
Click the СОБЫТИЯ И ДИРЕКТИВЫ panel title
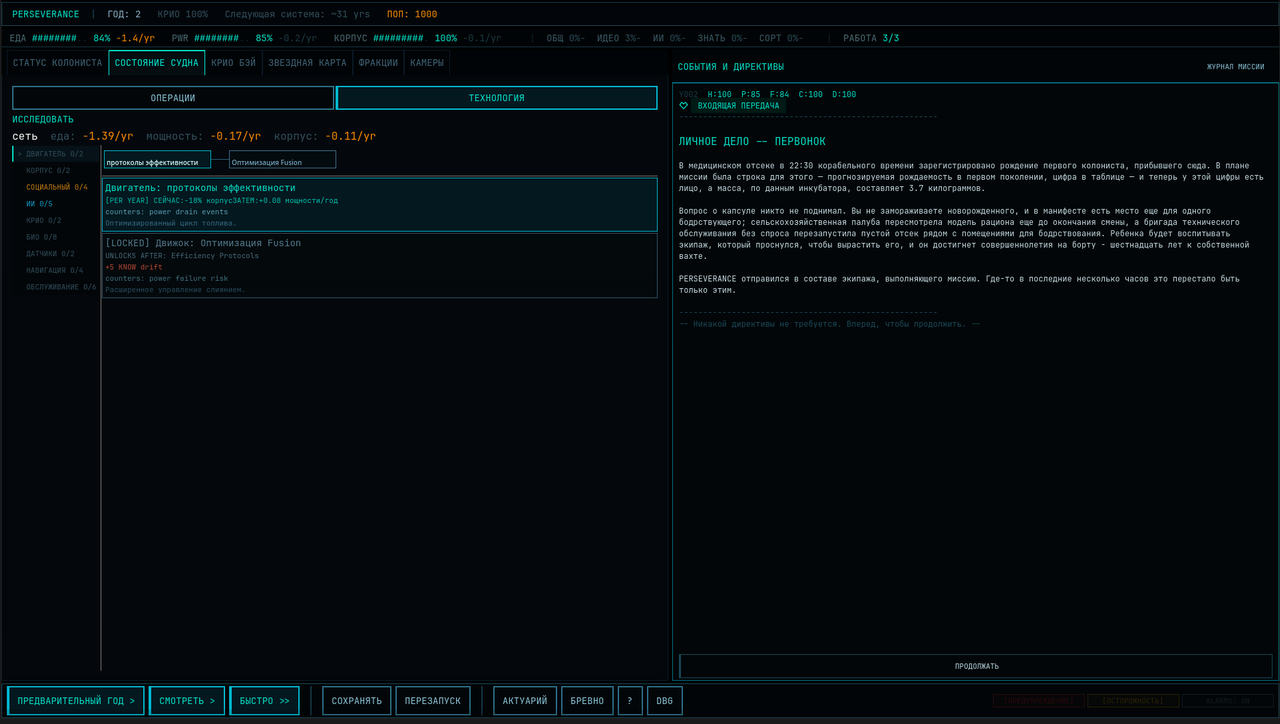click(731, 67)
